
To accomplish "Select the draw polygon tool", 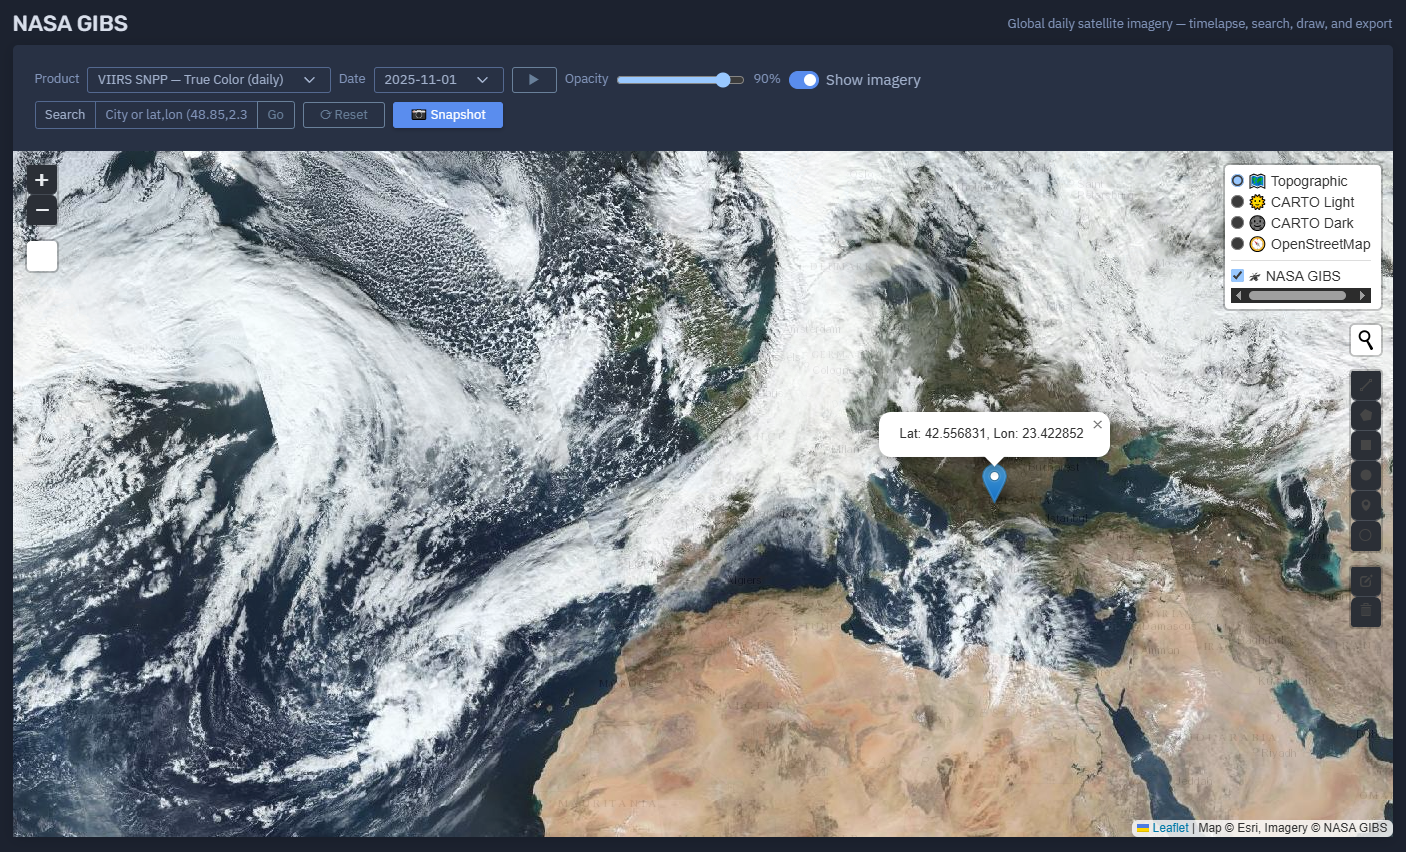I will pos(1366,415).
